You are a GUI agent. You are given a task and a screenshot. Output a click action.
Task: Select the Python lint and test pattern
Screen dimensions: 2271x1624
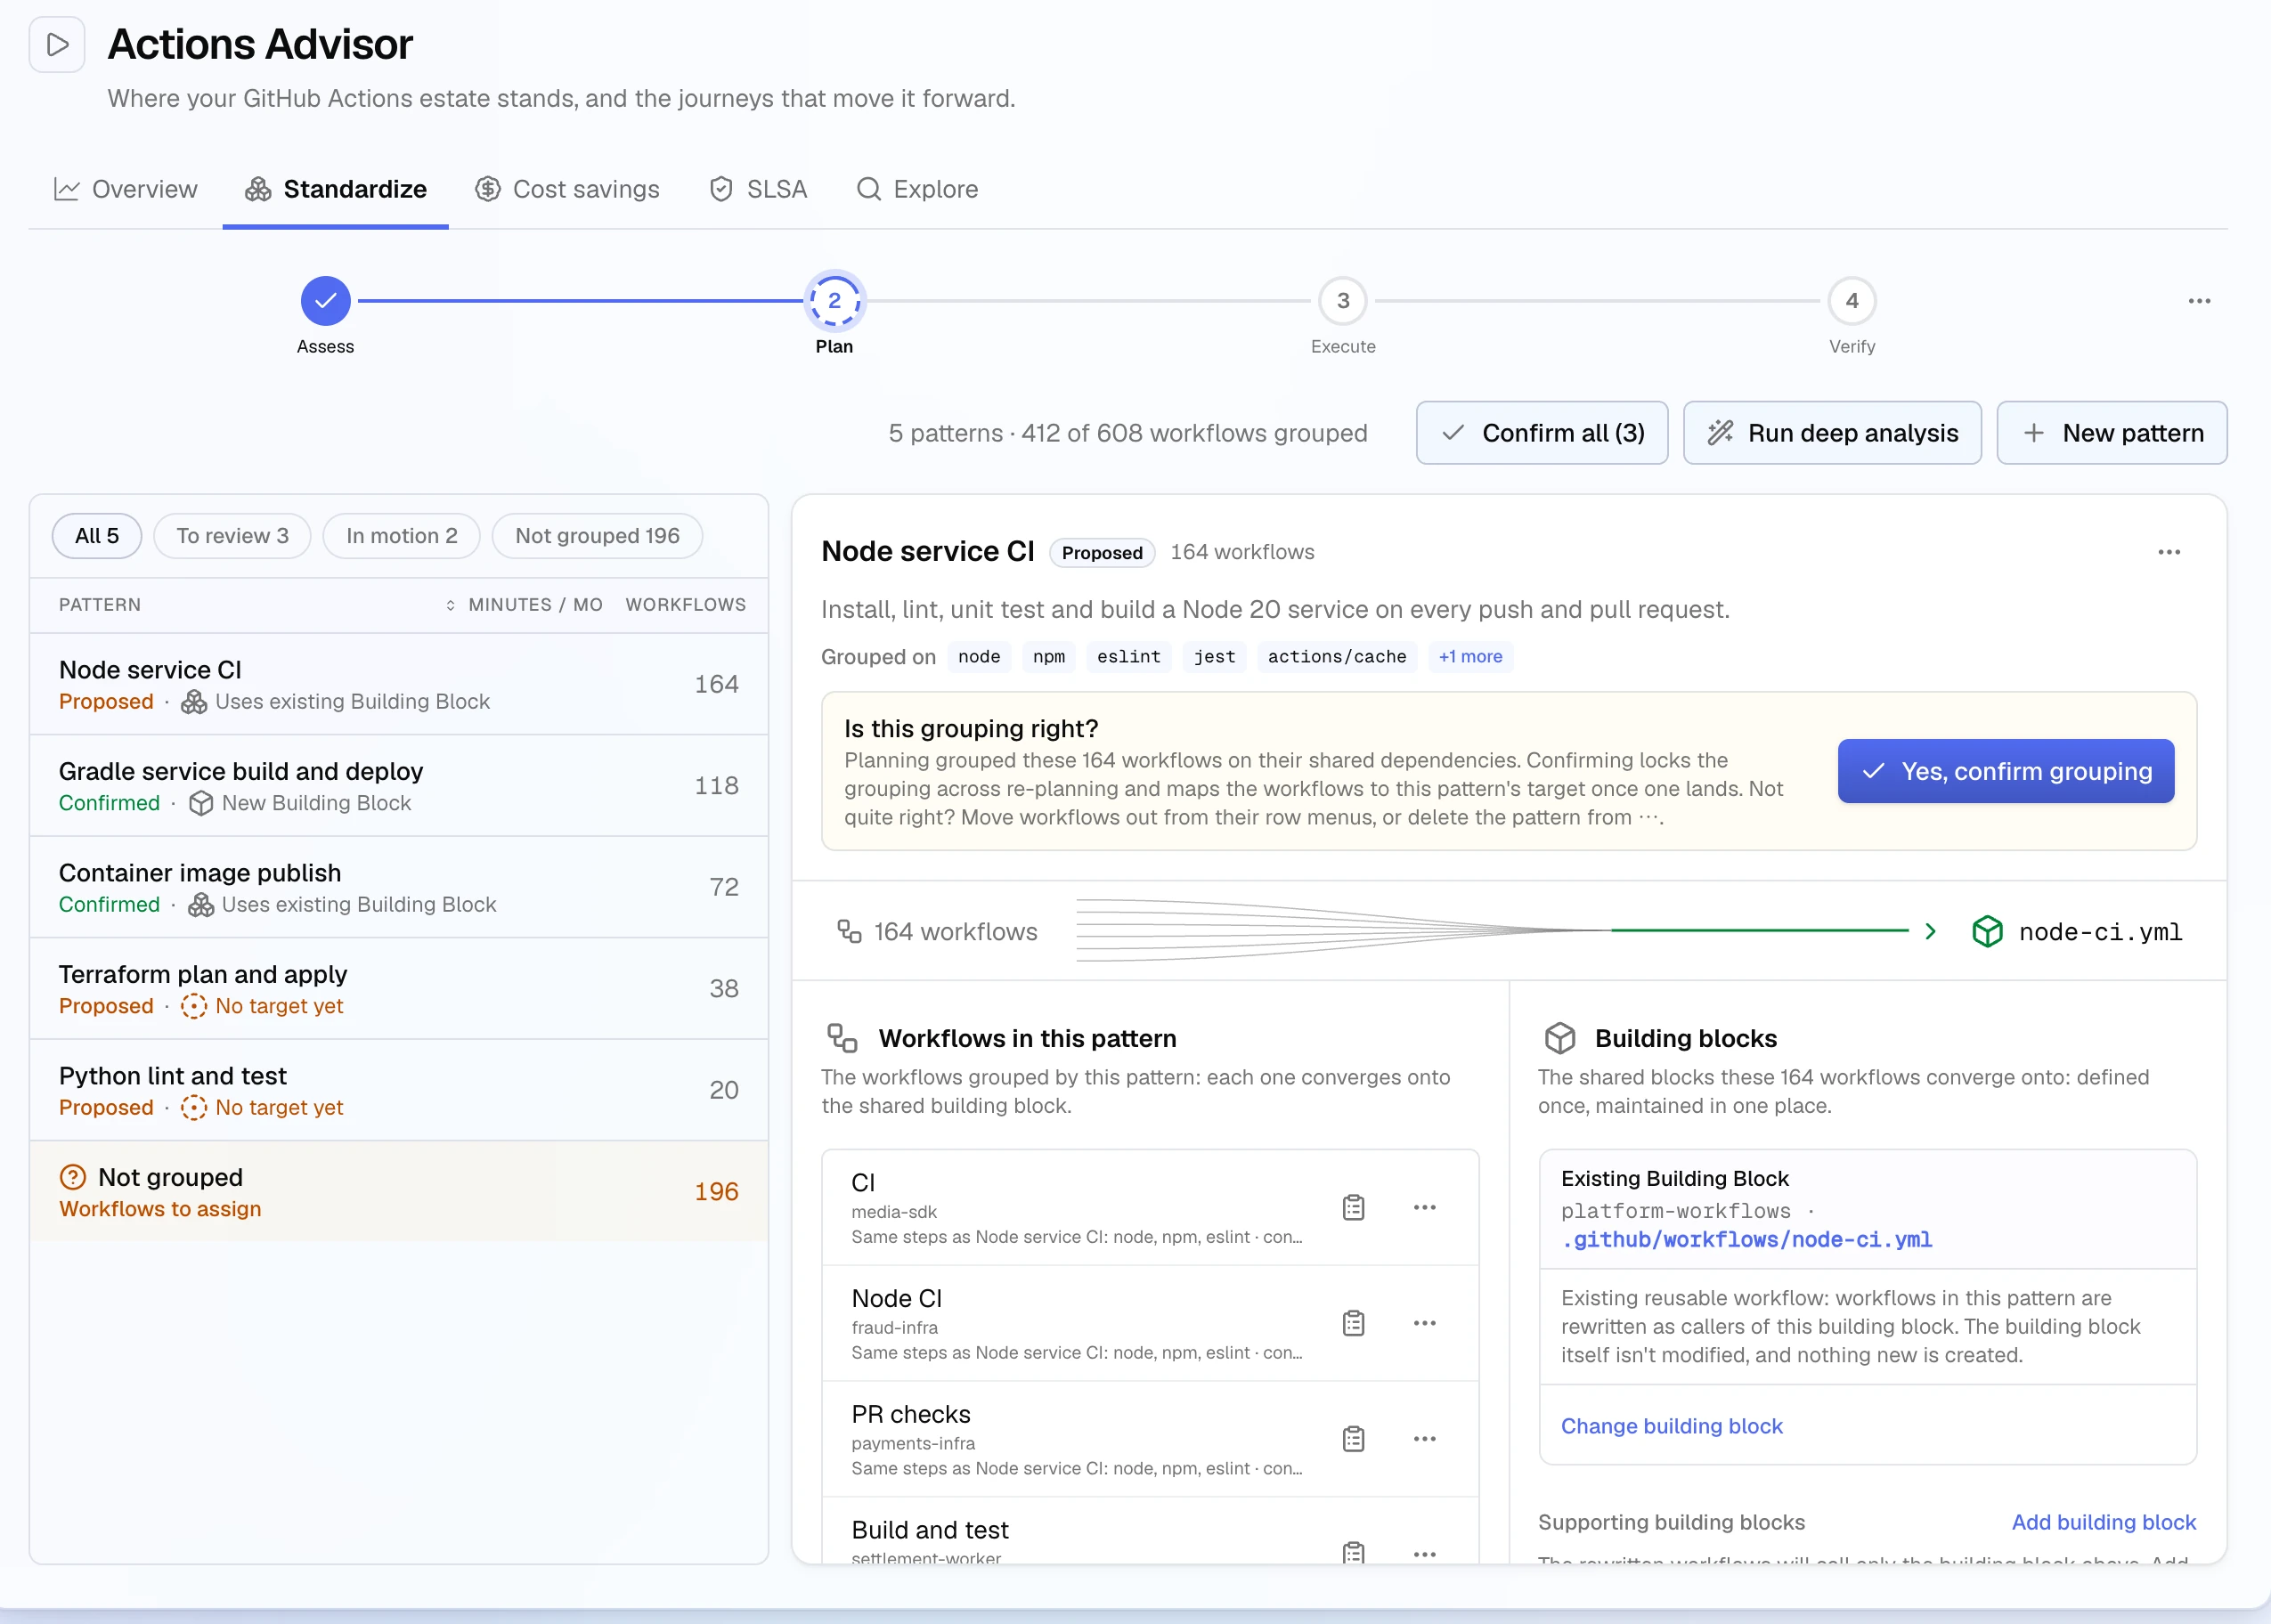pyautogui.click(x=399, y=1090)
